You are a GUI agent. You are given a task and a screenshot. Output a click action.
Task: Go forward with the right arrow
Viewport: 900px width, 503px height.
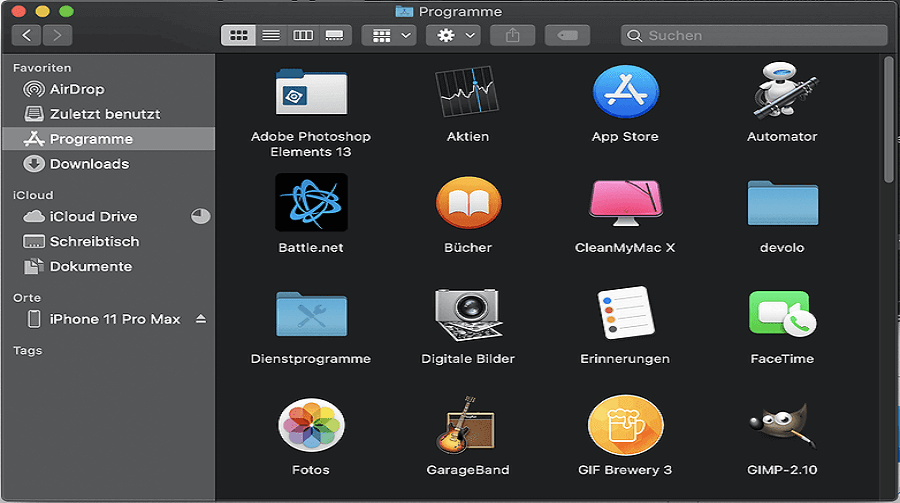pyautogui.click(x=57, y=35)
